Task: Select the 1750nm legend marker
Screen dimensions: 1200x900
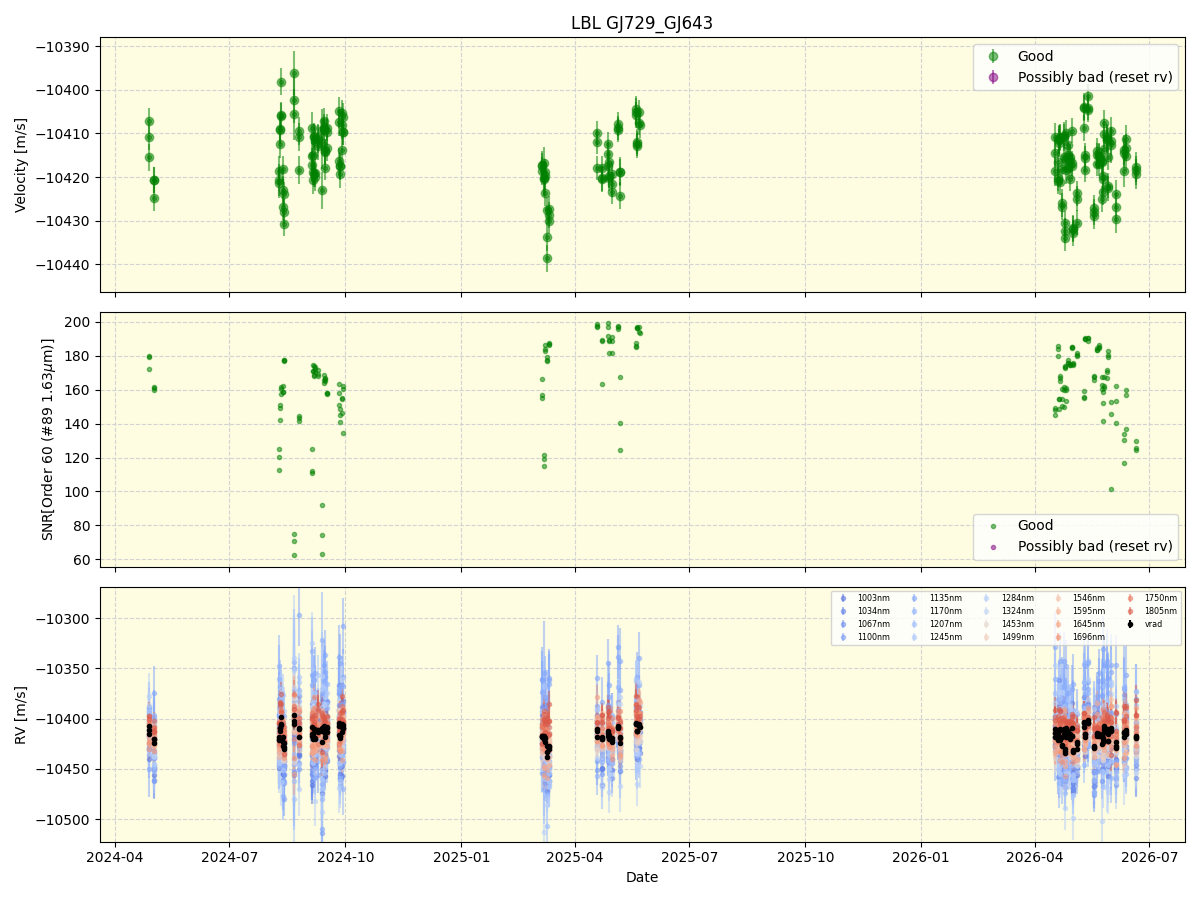Action: pos(1130,598)
